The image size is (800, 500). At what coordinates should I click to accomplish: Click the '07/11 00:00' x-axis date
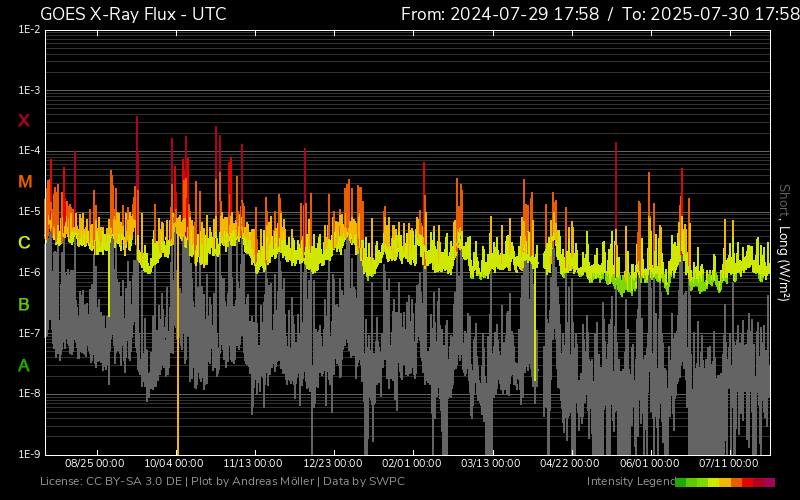click(729, 463)
